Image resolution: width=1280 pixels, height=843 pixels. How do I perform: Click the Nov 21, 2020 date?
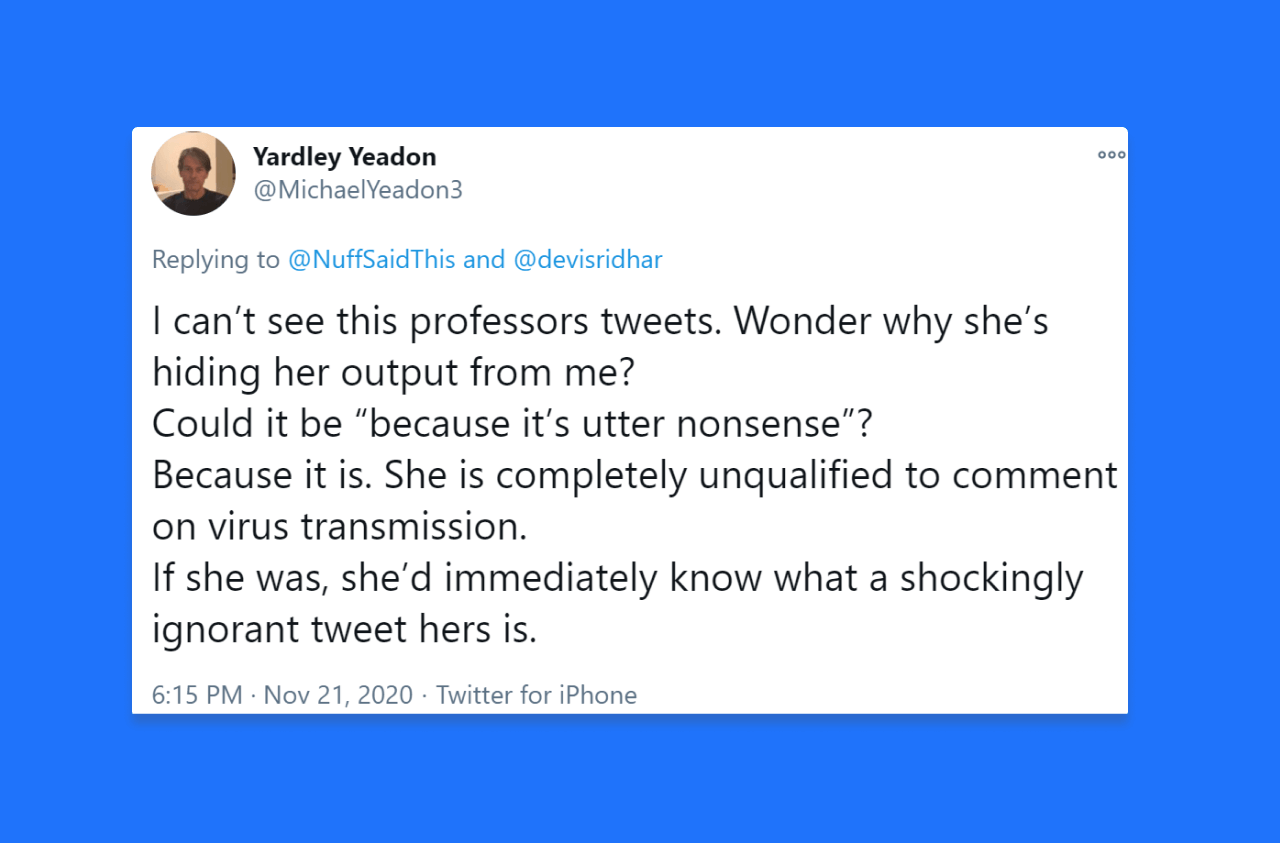(338, 695)
